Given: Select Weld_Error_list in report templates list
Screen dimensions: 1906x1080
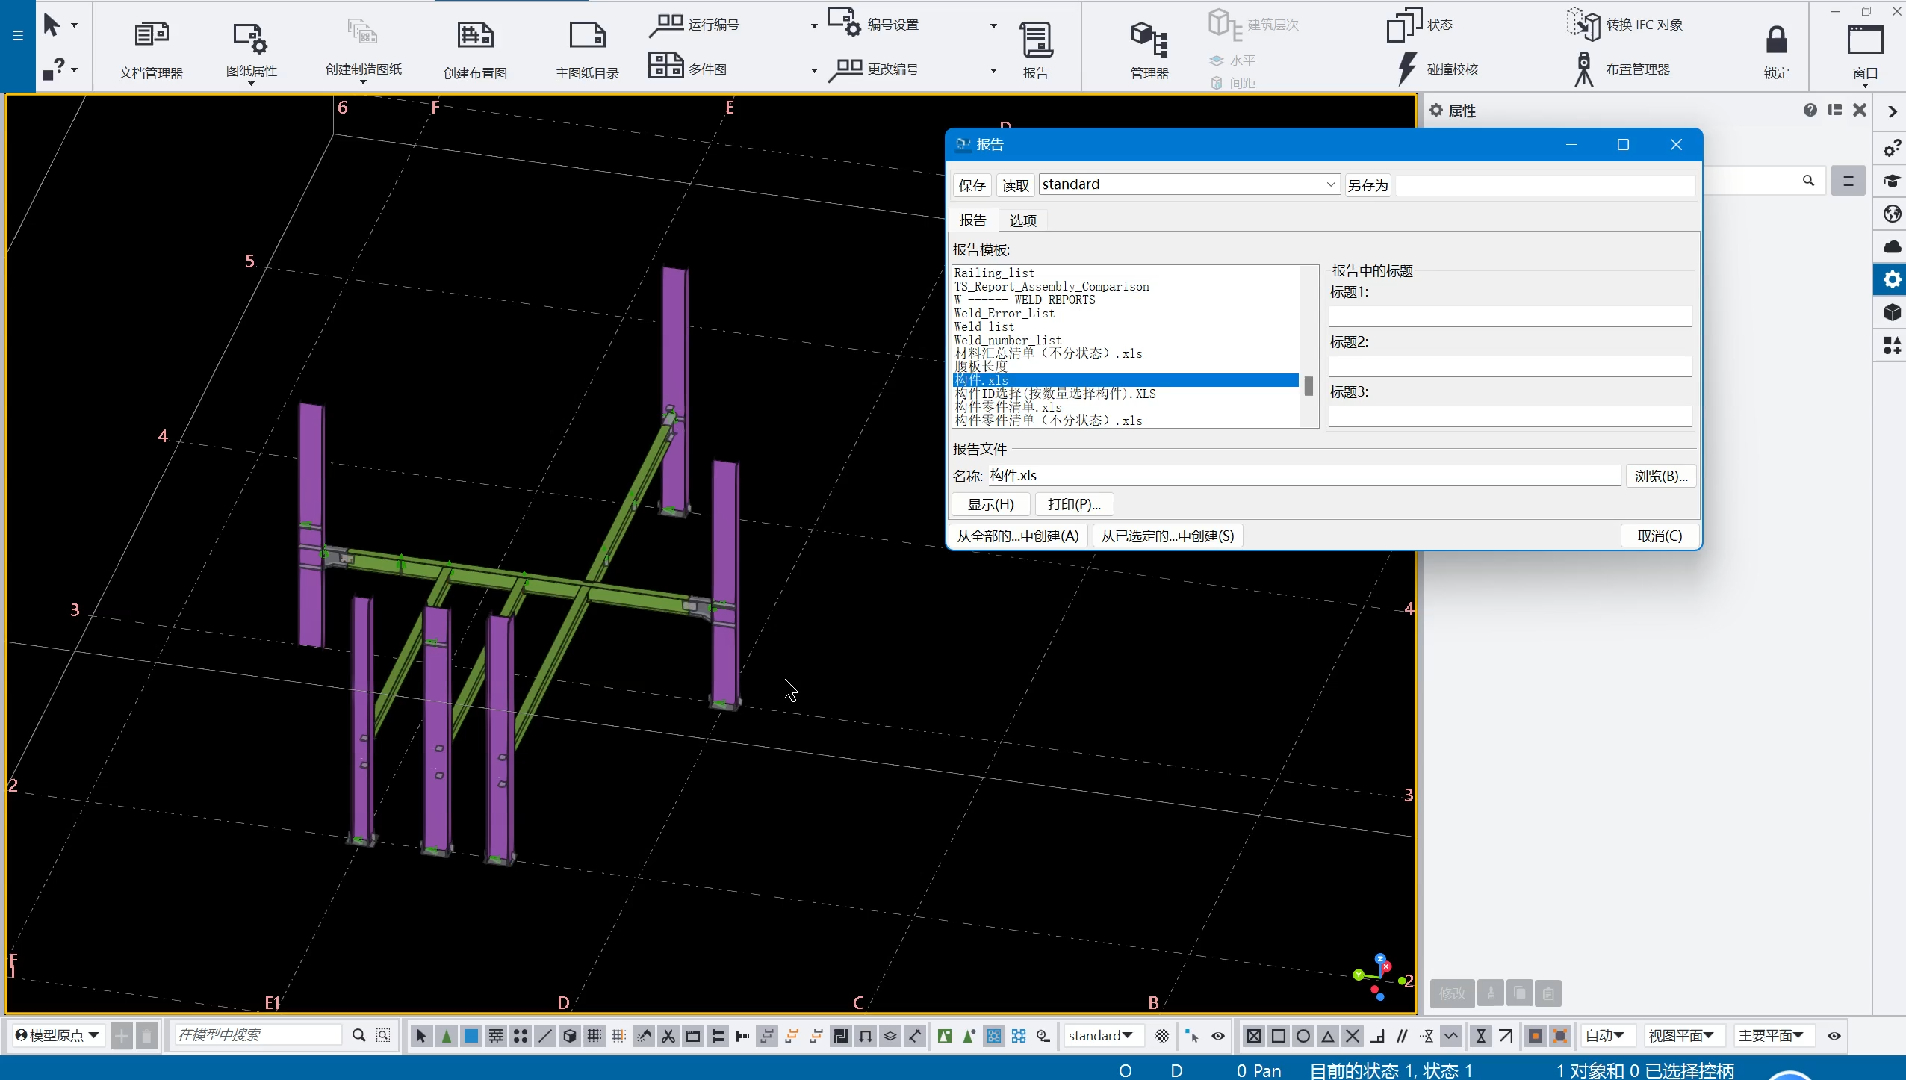Looking at the screenshot, I should pyautogui.click(x=1004, y=313).
